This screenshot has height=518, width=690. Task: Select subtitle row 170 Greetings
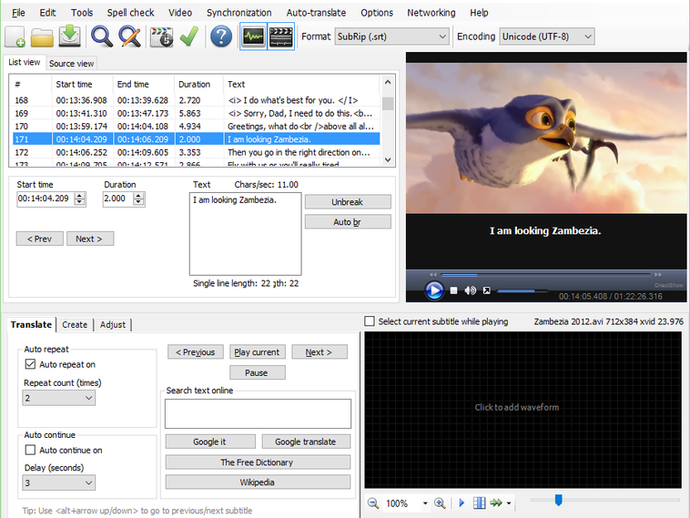tap(196, 126)
